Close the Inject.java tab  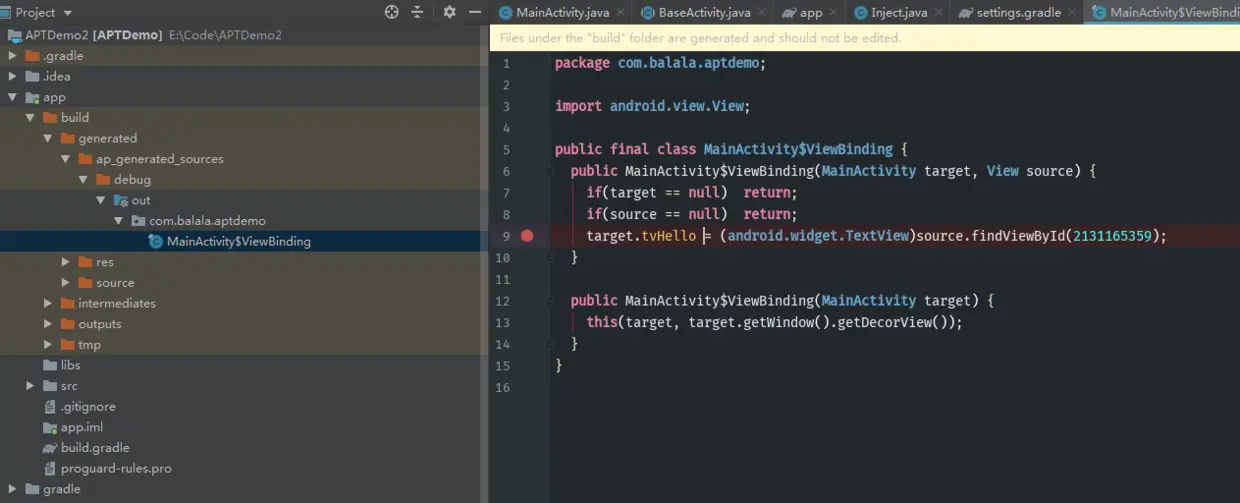(x=940, y=13)
